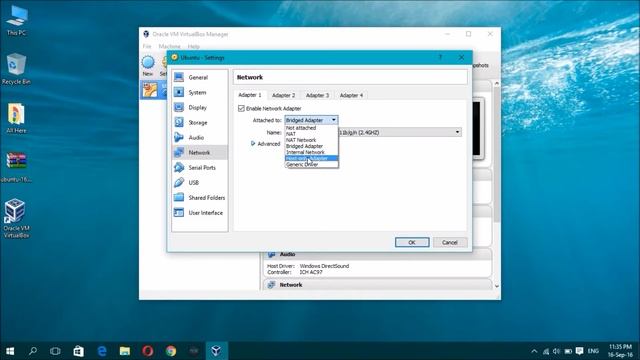Choose Internal Network option
This screenshot has height=360, width=640.
[x=311, y=152]
